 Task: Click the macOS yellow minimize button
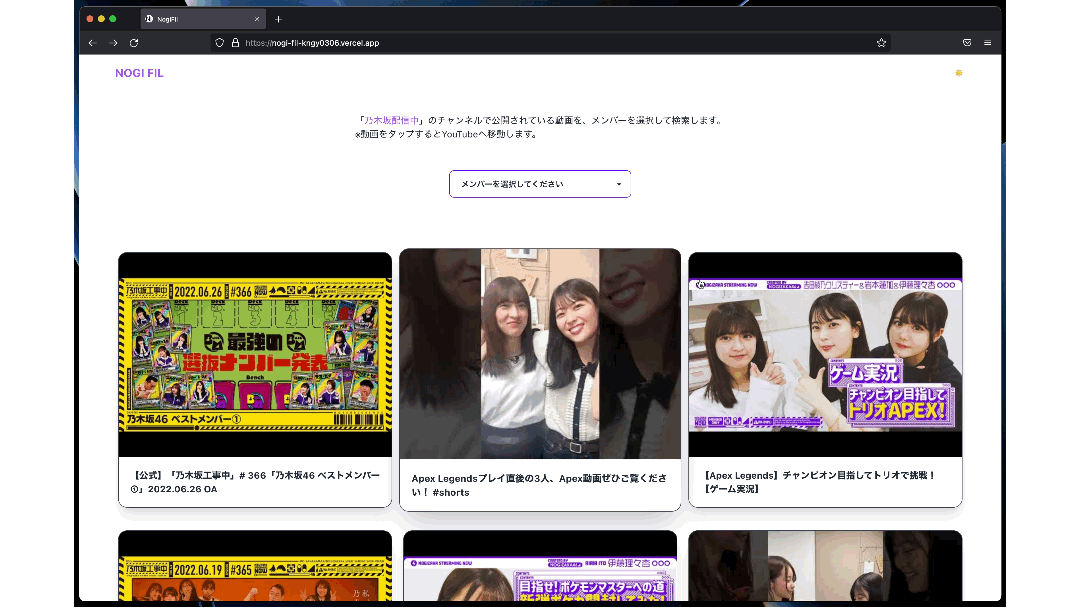click(x=101, y=19)
